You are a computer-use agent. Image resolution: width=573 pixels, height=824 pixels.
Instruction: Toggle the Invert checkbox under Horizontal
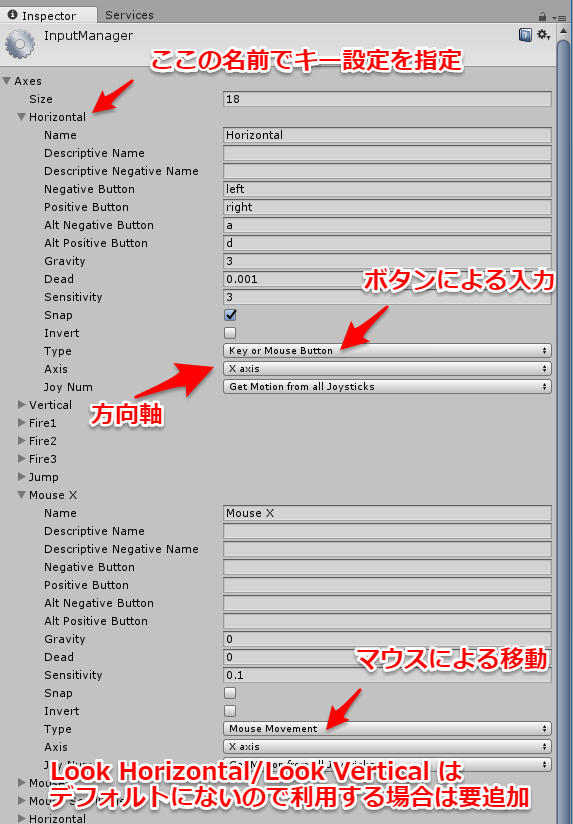(230, 333)
